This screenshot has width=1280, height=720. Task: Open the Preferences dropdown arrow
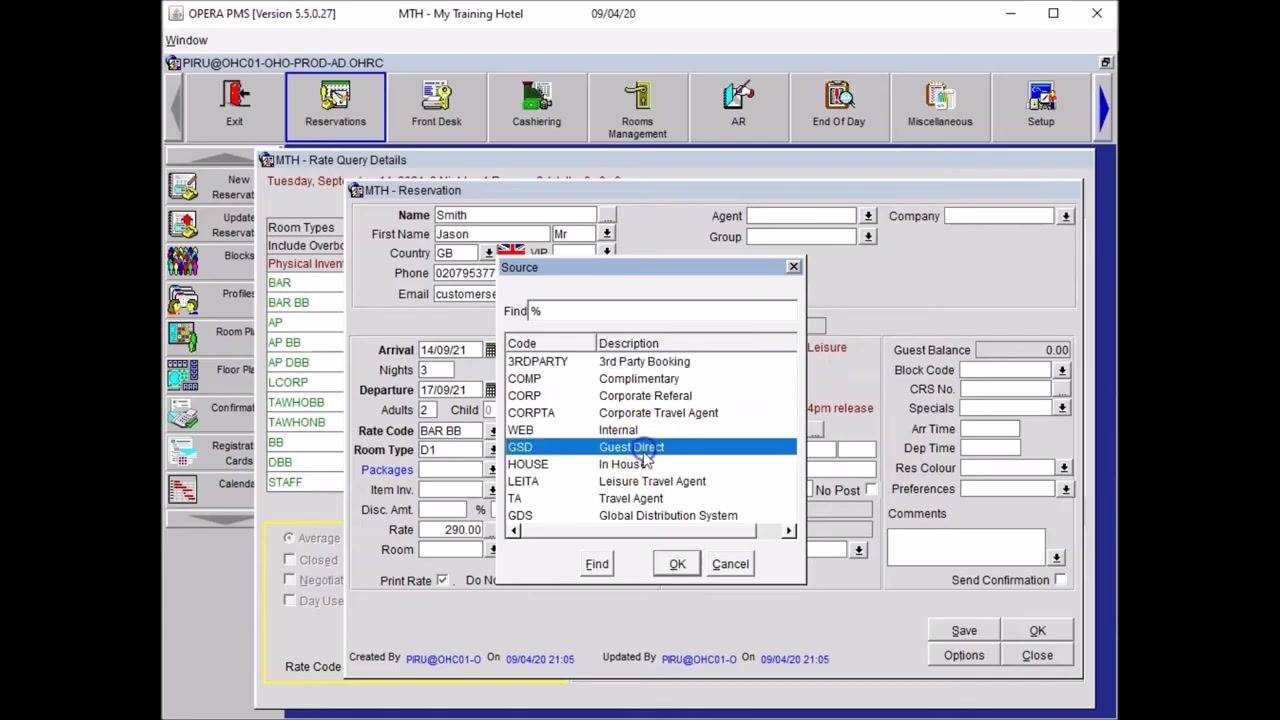1066,489
